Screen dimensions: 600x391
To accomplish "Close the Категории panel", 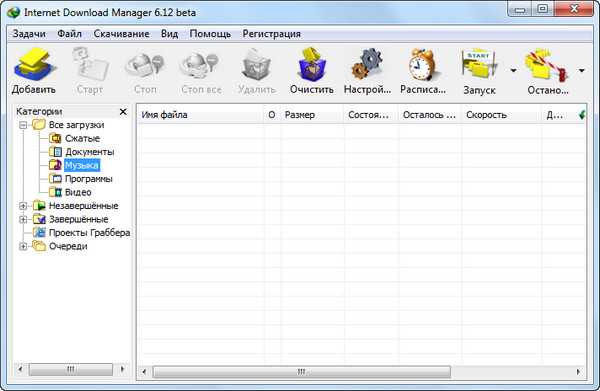I will pyautogui.click(x=123, y=111).
